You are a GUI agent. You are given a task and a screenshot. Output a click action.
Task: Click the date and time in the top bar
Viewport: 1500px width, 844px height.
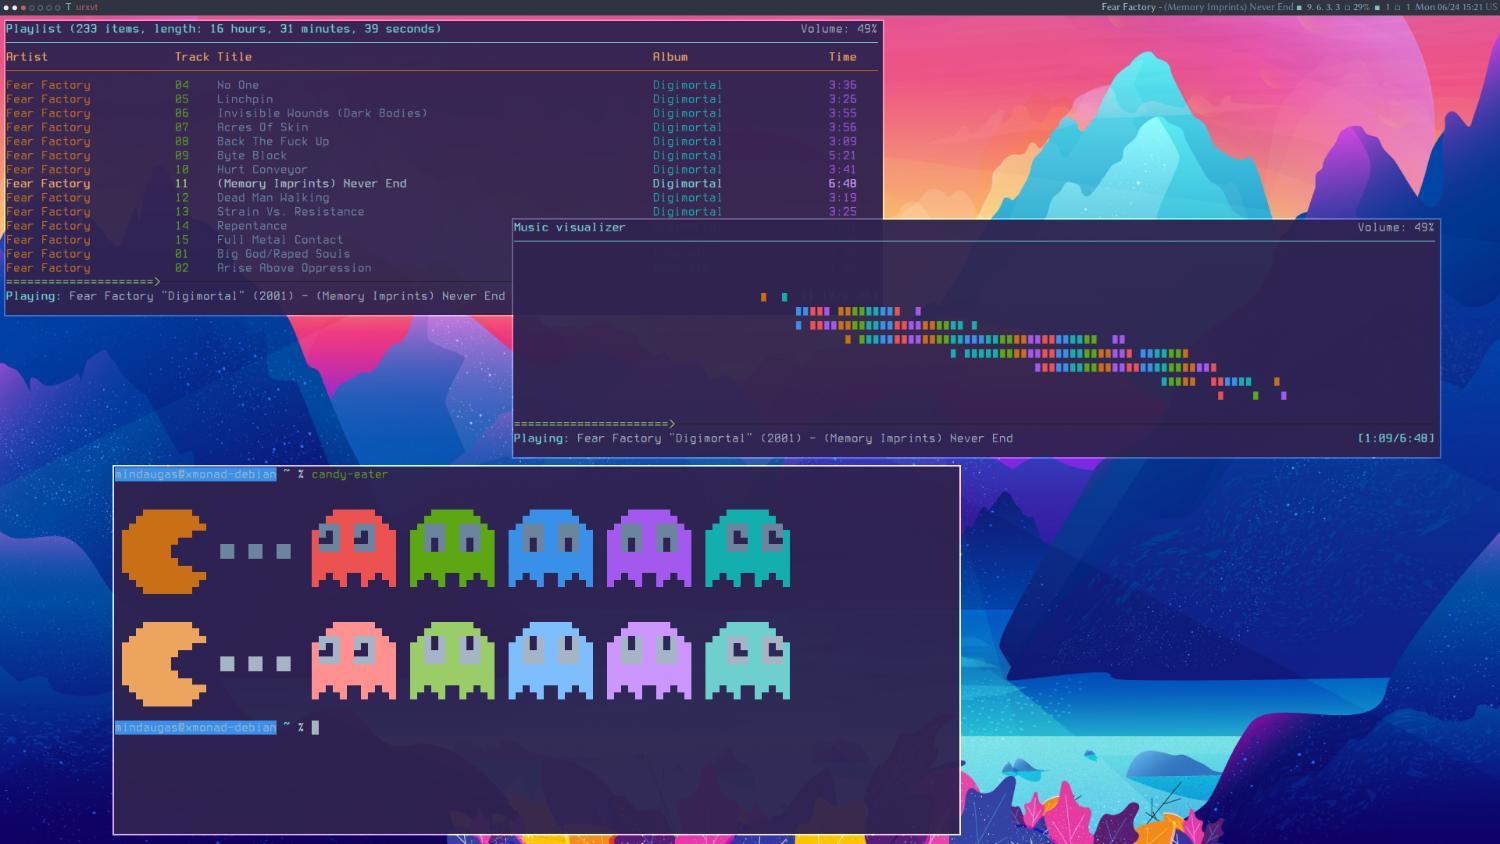[1450, 7]
